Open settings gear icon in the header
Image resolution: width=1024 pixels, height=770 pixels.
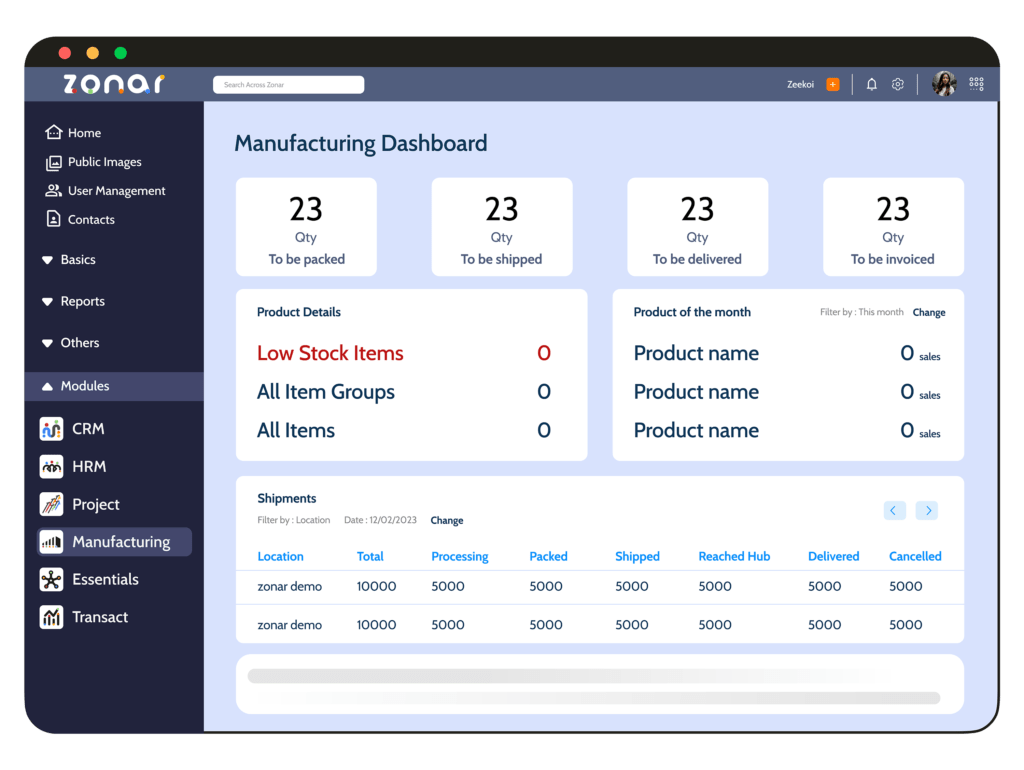pos(898,84)
